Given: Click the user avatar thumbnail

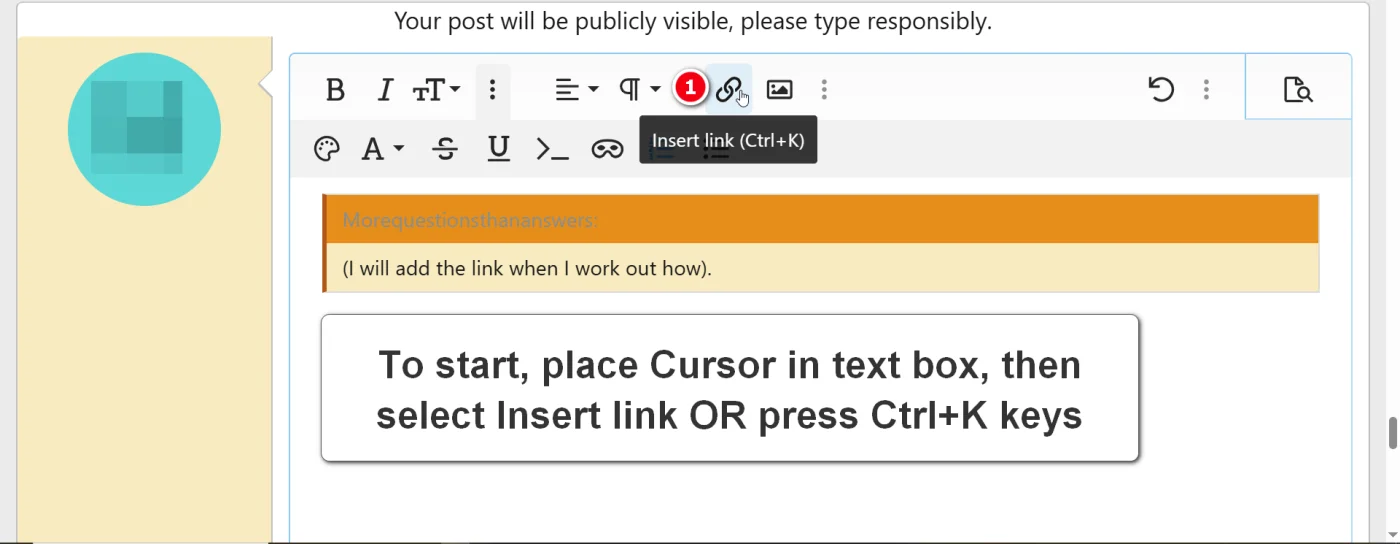Looking at the screenshot, I should (x=144, y=129).
